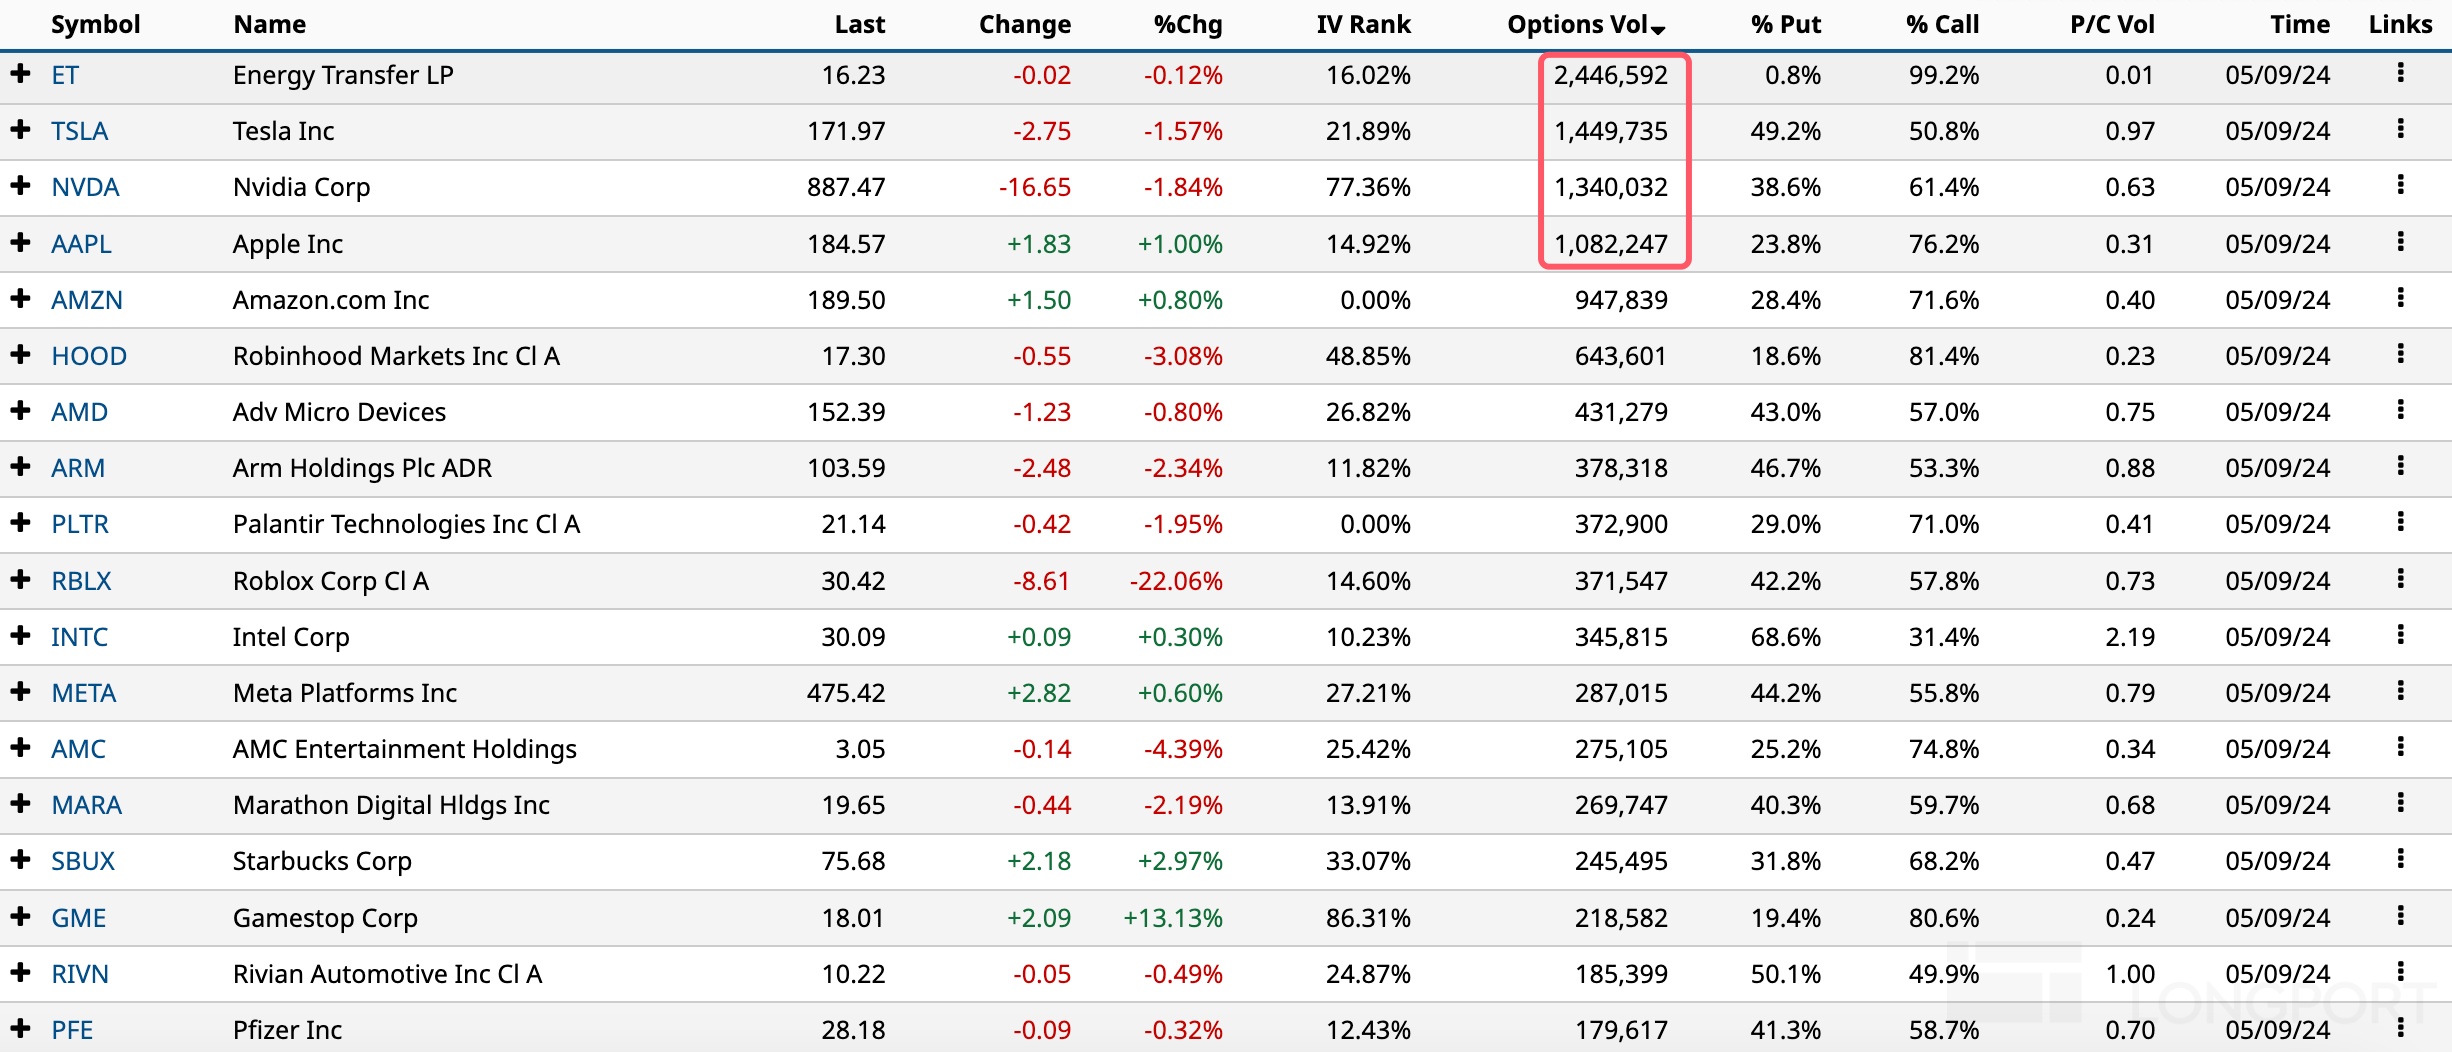Open the links menu for Amazon.com Inc
Image resolution: width=2452 pixels, height=1052 pixels.
click(2400, 298)
